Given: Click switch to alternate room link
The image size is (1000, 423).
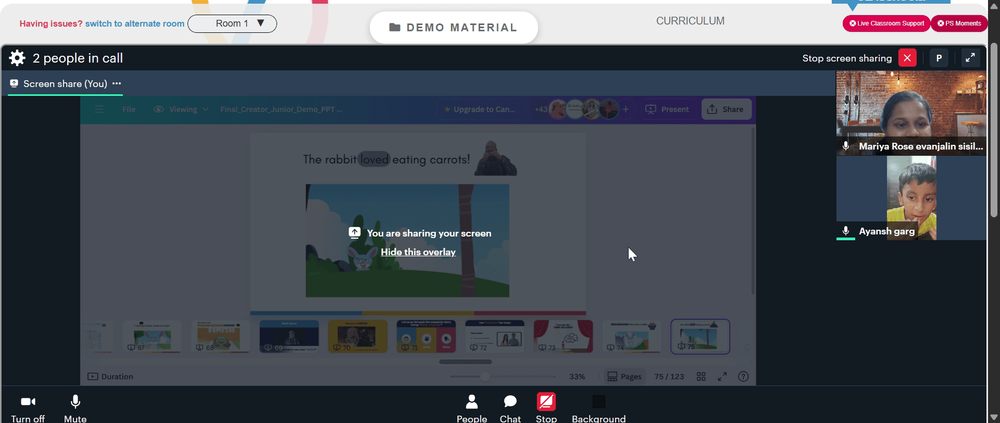Looking at the screenshot, I should [135, 24].
